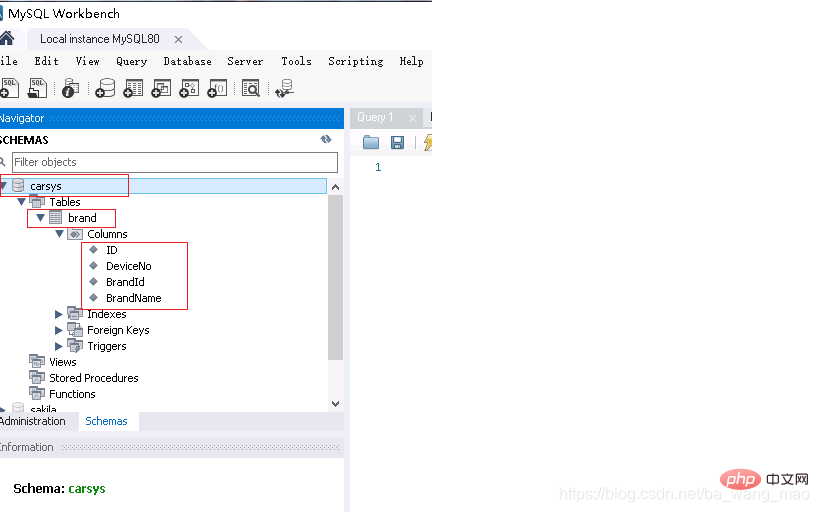Create a new function icon
Image resolution: width=819 pixels, height=512 pixels.
pyautogui.click(x=217, y=88)
